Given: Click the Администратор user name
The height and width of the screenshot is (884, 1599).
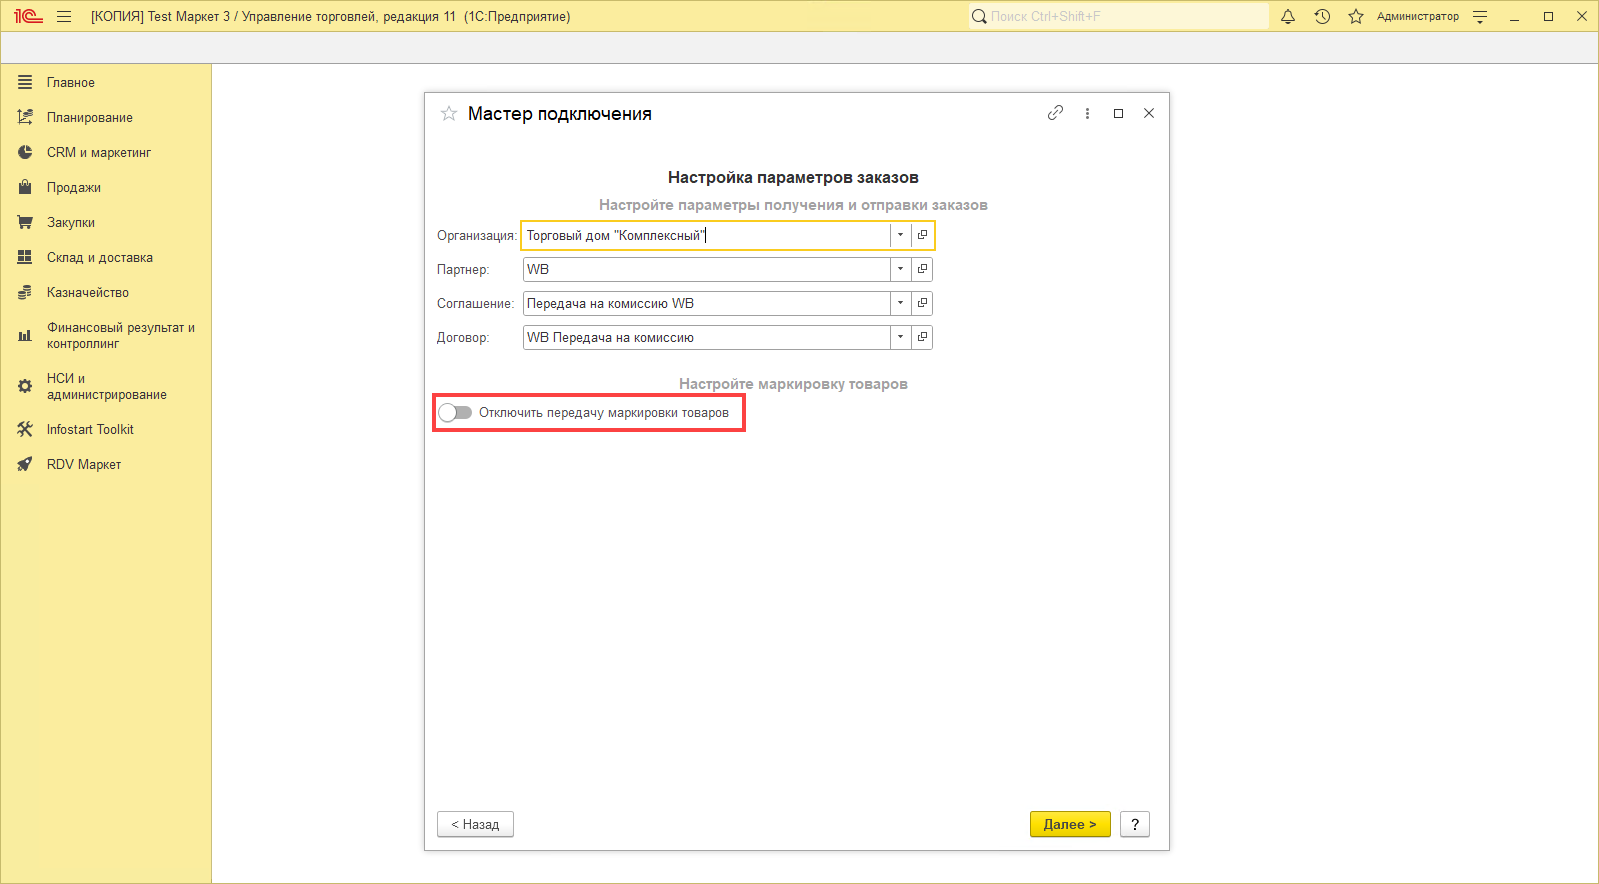Looking at the screenshot, I should pos(1417,16).
